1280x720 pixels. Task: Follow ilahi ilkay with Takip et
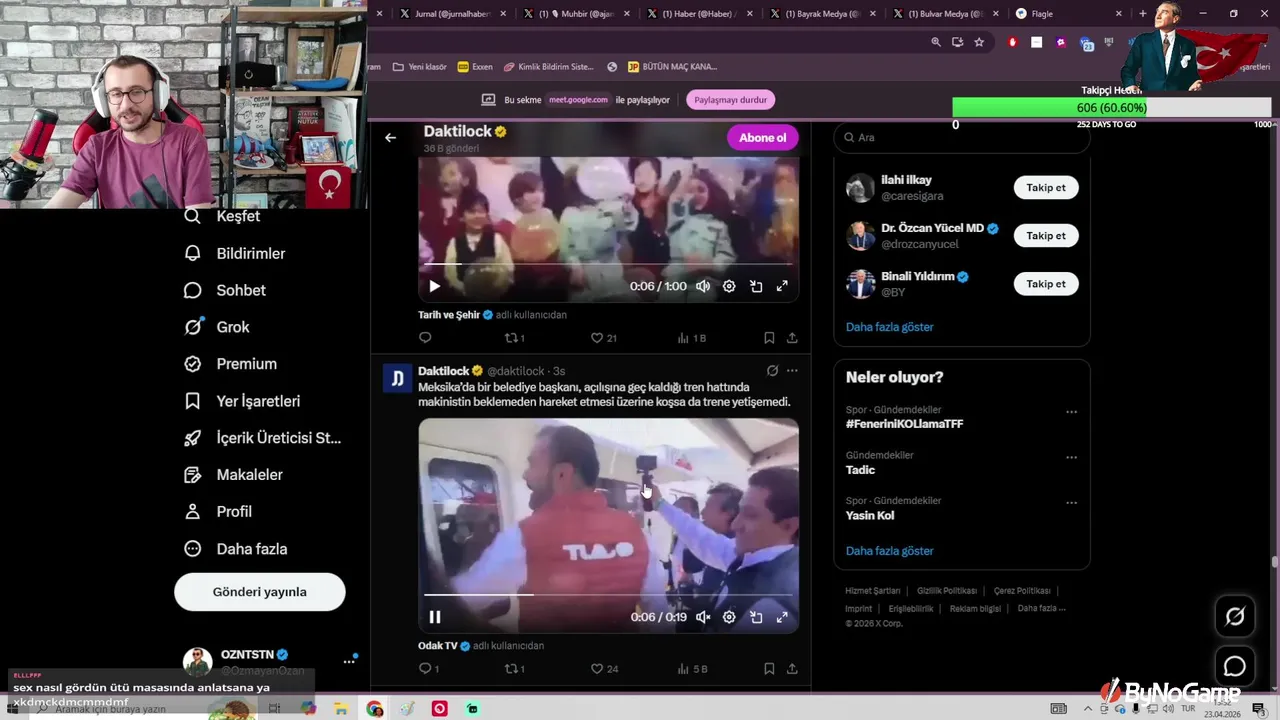(x=1046, y=188)
